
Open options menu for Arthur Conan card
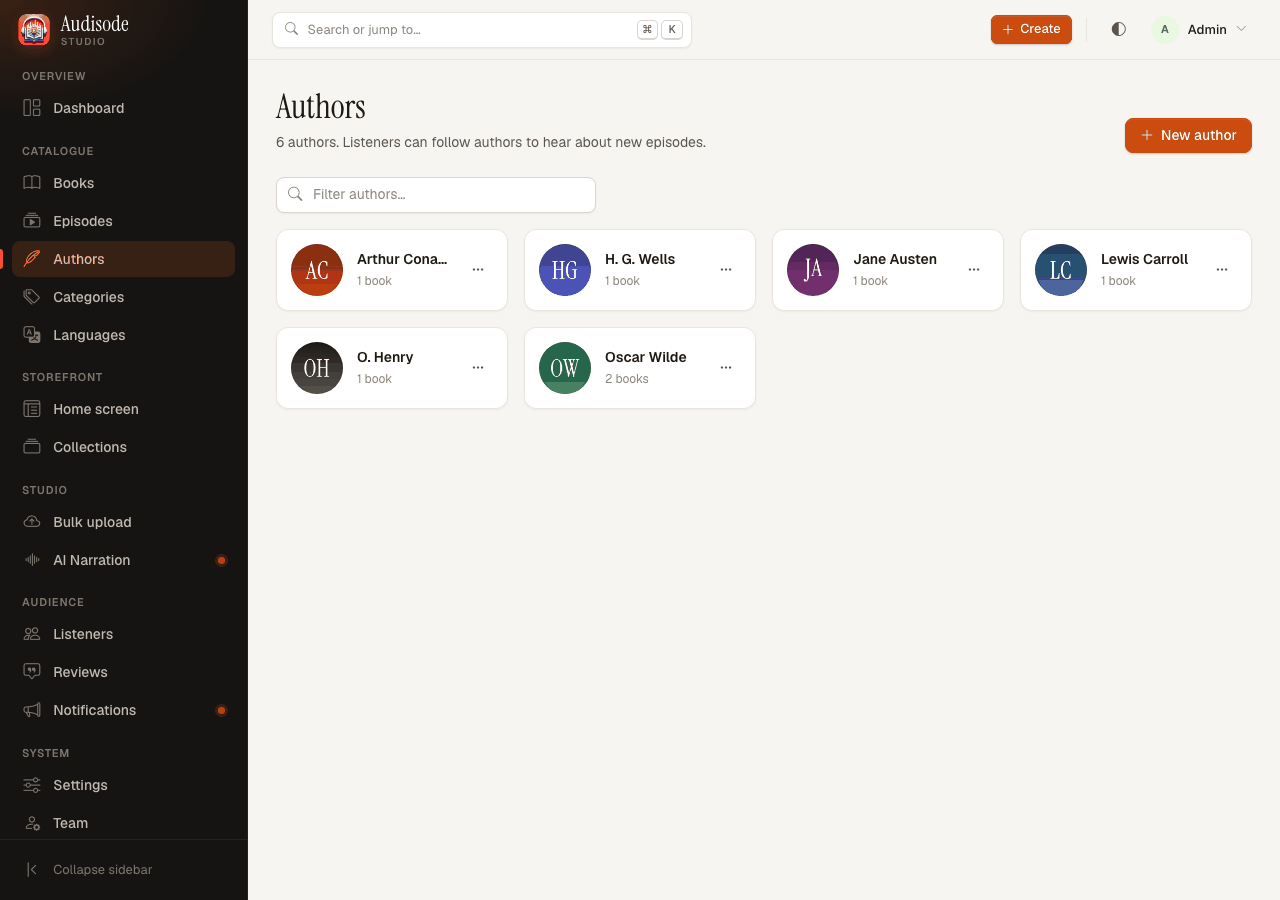click(478, 270)
